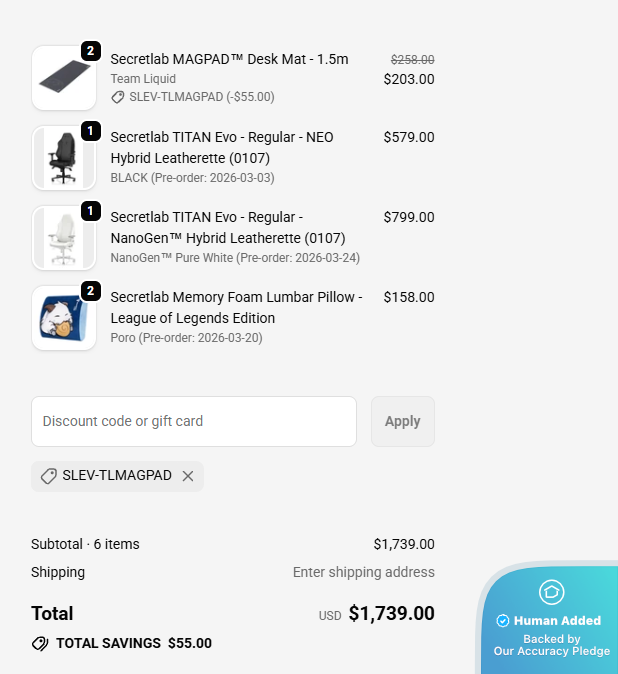Click the tag icon in applied discount chip
This screenshot has height=674, width=618.
tap(48, 476)
